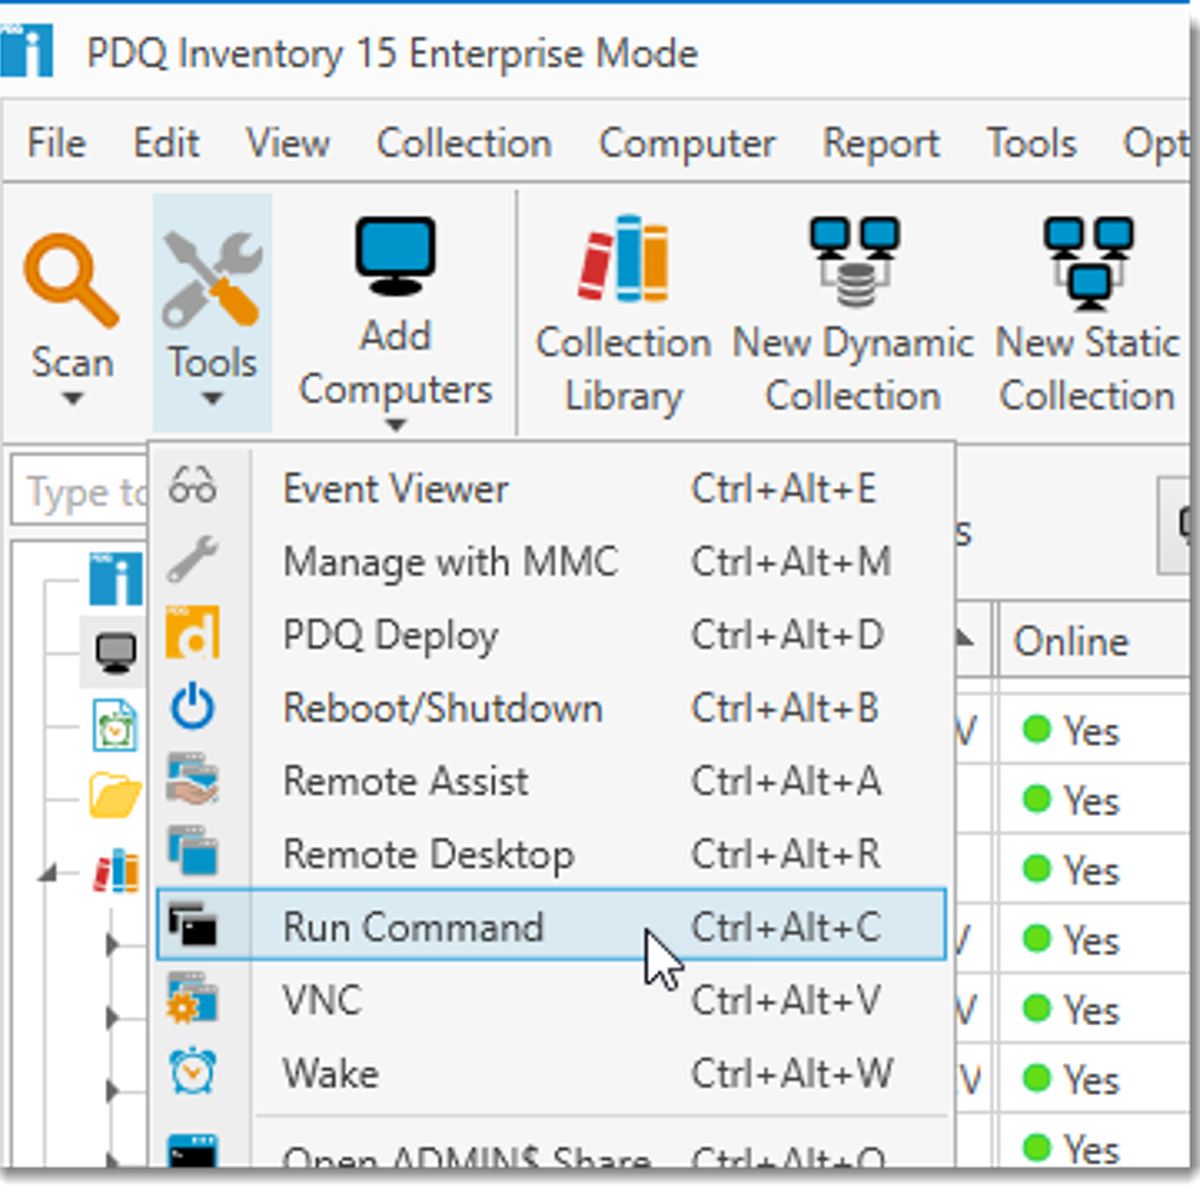
Task: Open the Computer menu
Action: pos(687,143)
